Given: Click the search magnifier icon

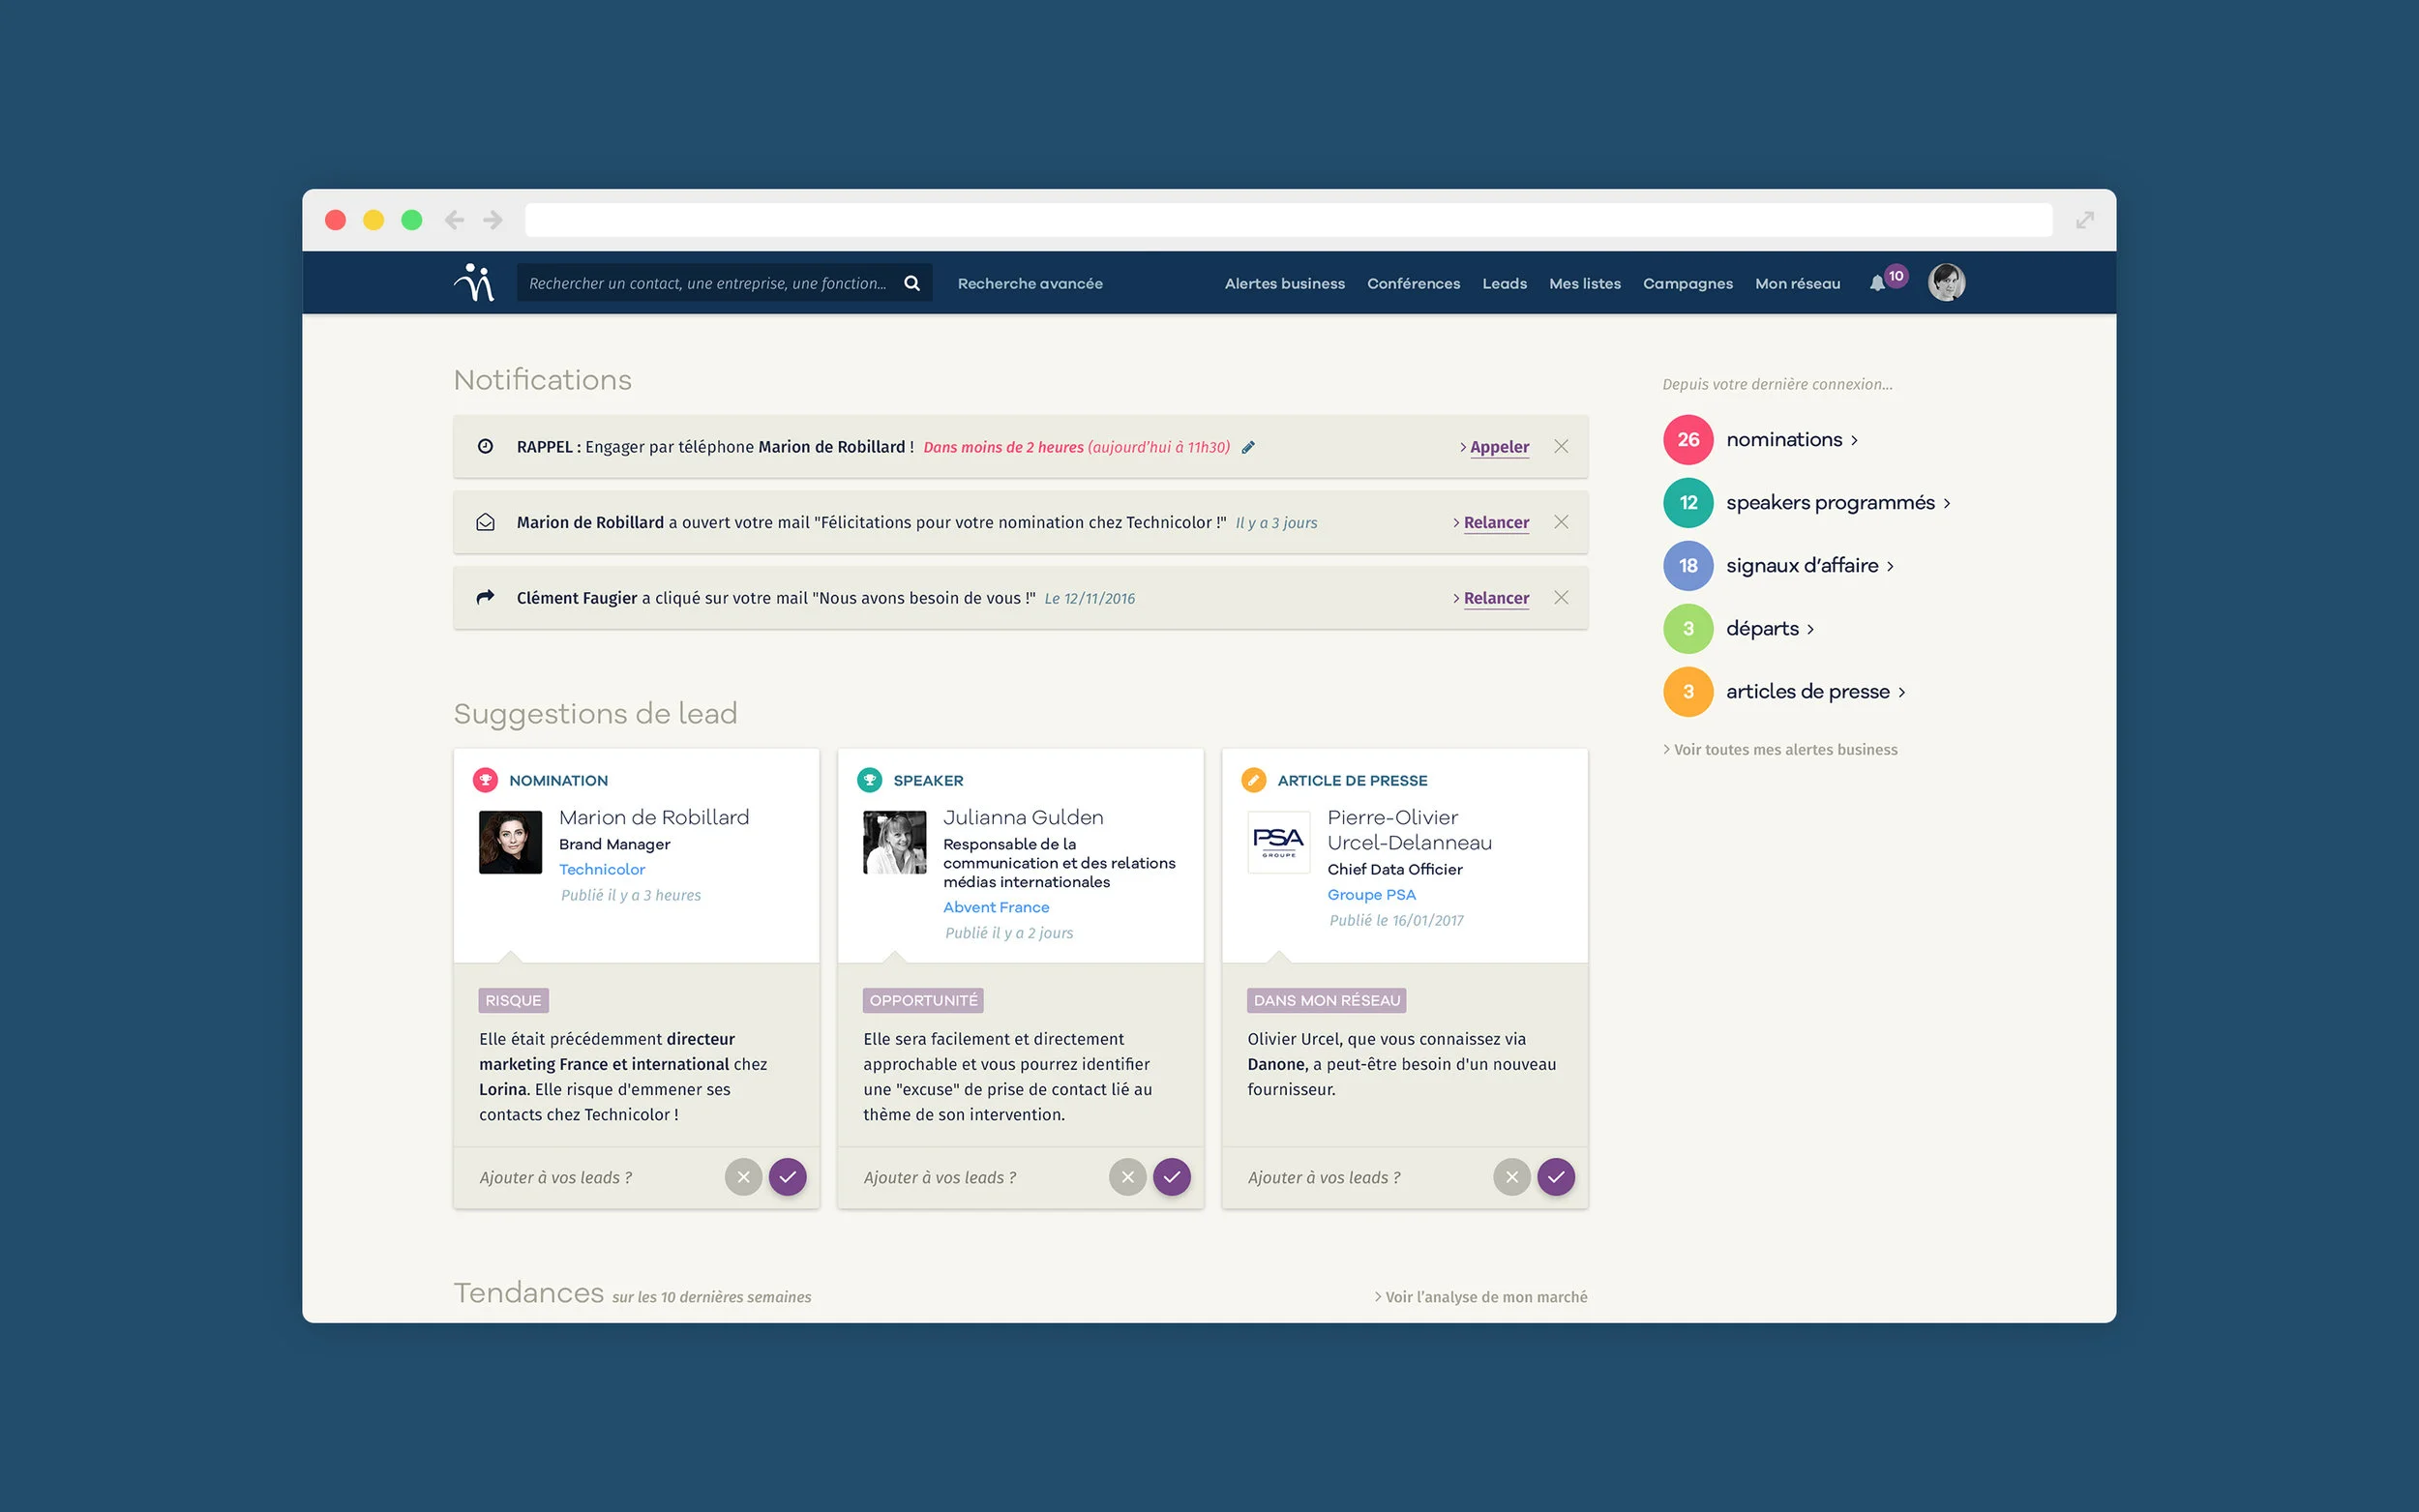Looking at the screenshot, I should coord(911,283).
